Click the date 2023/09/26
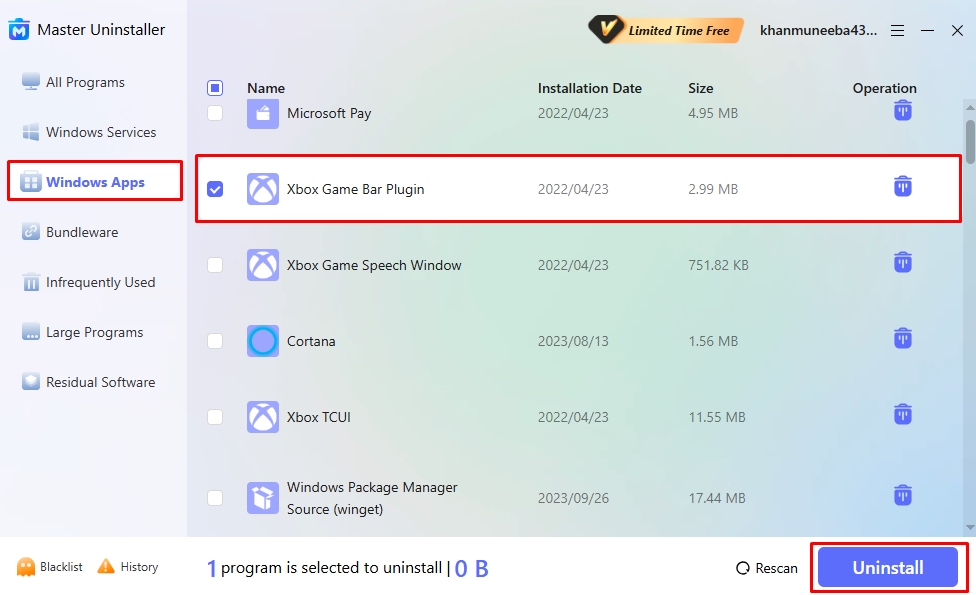The image size is (976, 595). [573, 498]
